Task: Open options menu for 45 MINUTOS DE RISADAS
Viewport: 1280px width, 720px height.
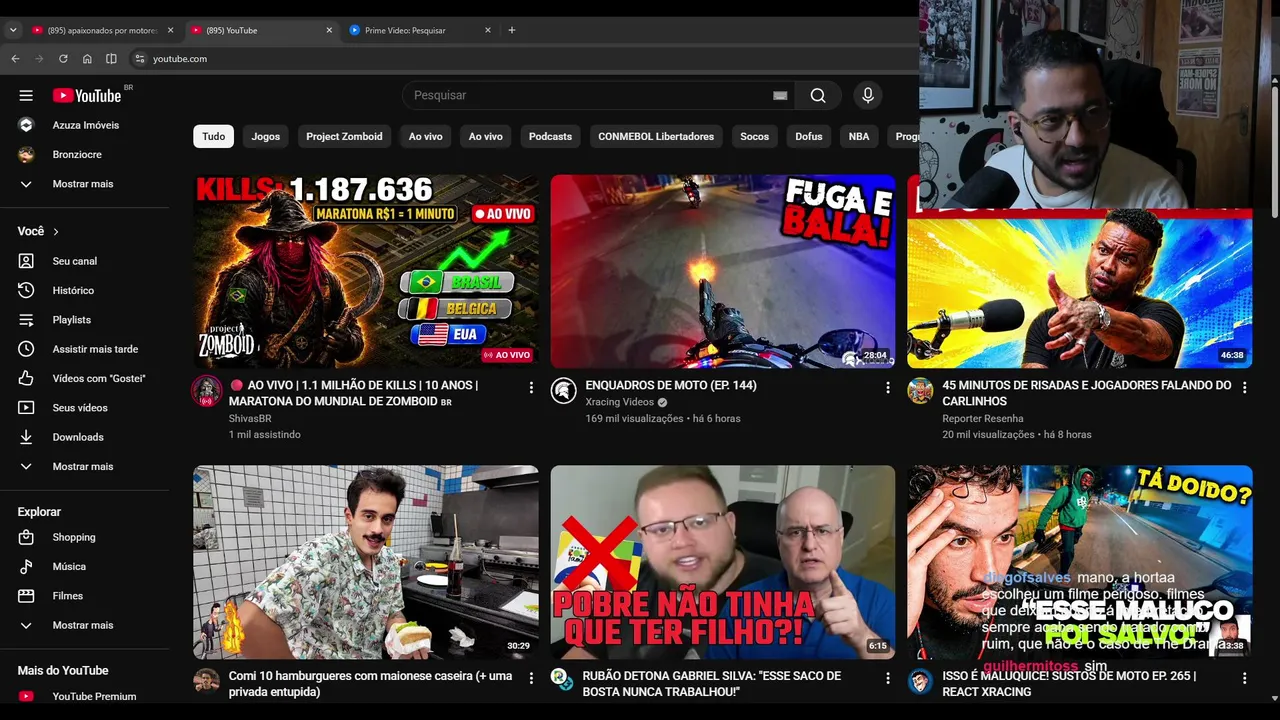Action: point(1244,387)
